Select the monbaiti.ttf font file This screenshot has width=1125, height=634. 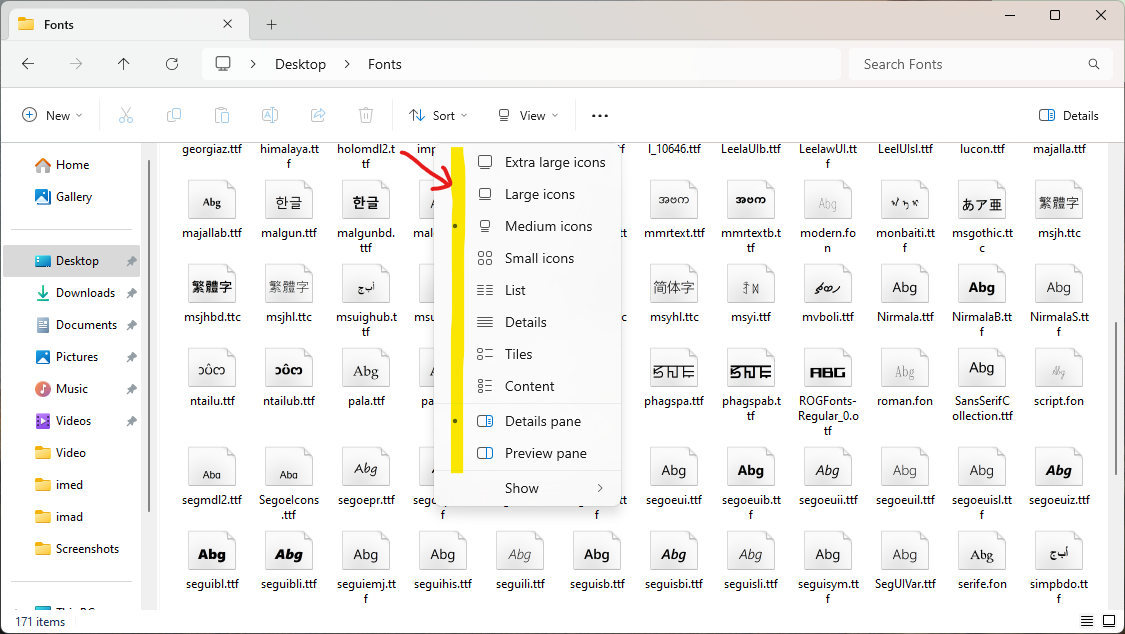905,217
